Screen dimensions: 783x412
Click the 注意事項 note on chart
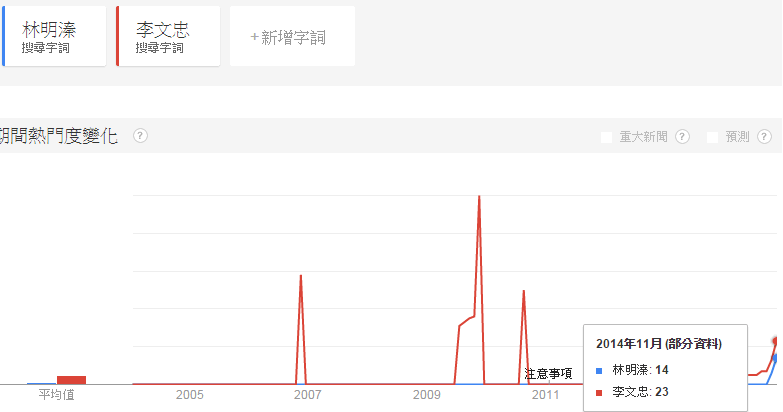(548, 374)
